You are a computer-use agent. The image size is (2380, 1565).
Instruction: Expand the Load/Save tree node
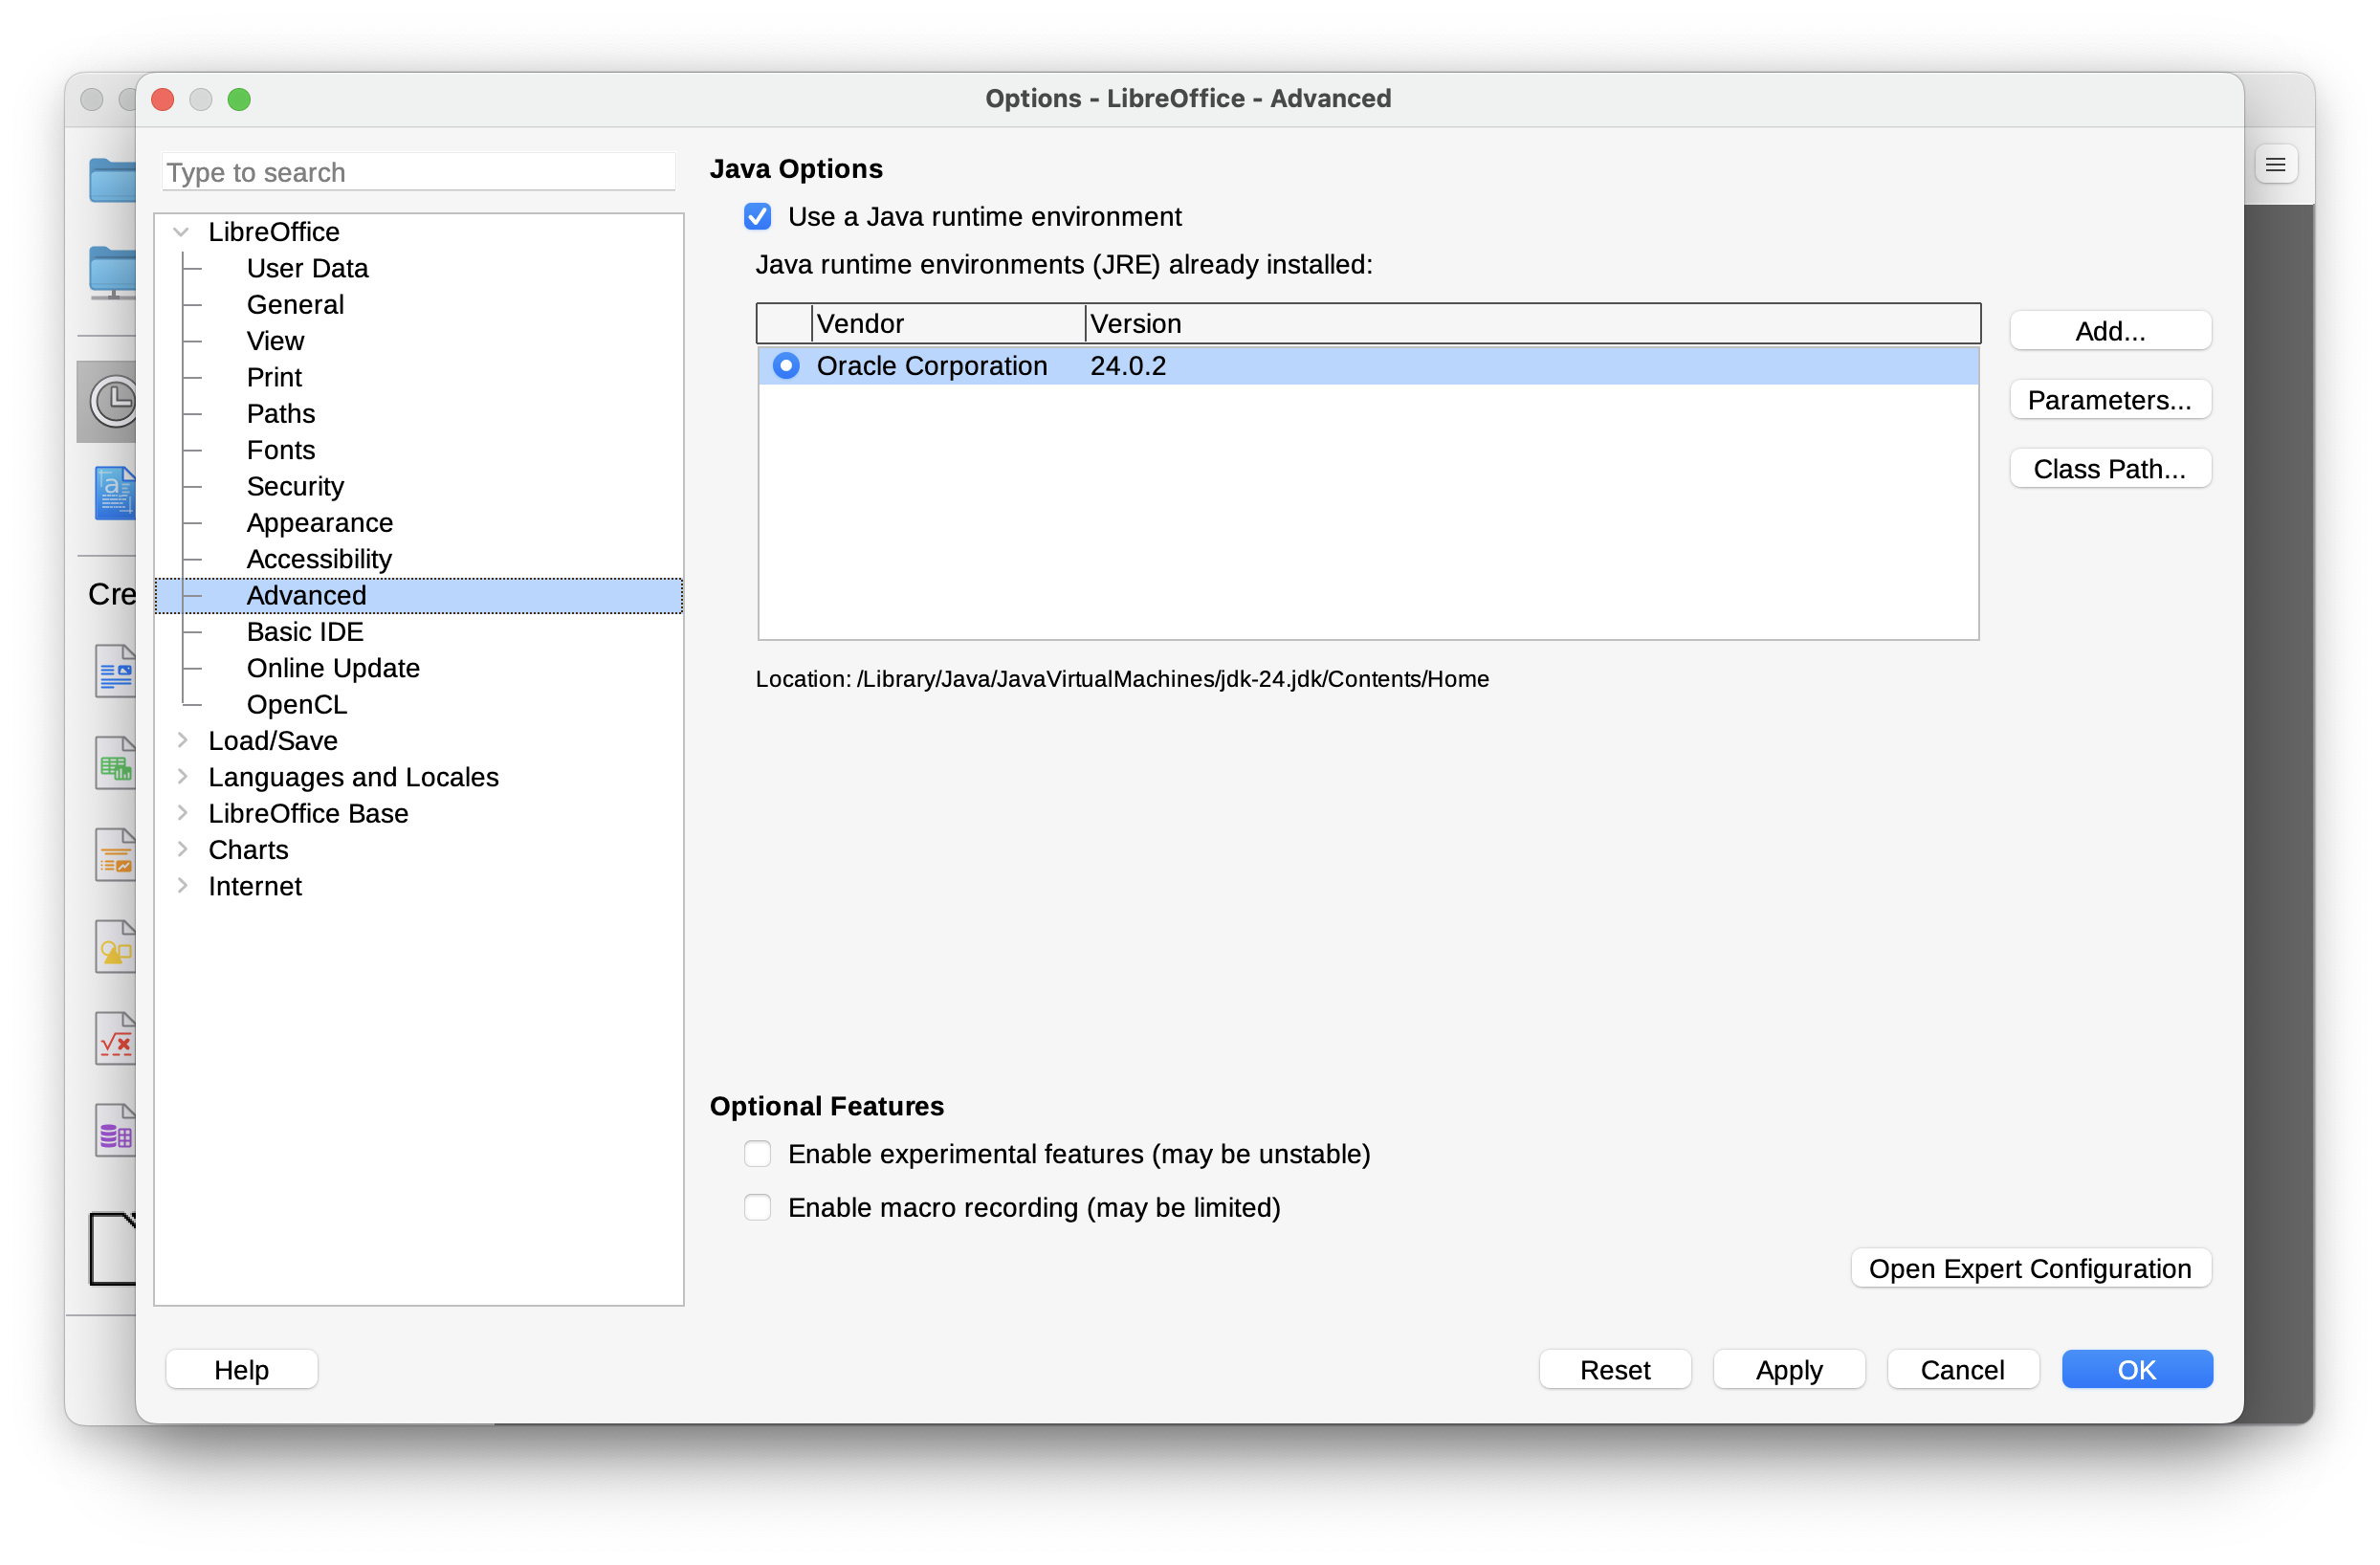point(182,740)
